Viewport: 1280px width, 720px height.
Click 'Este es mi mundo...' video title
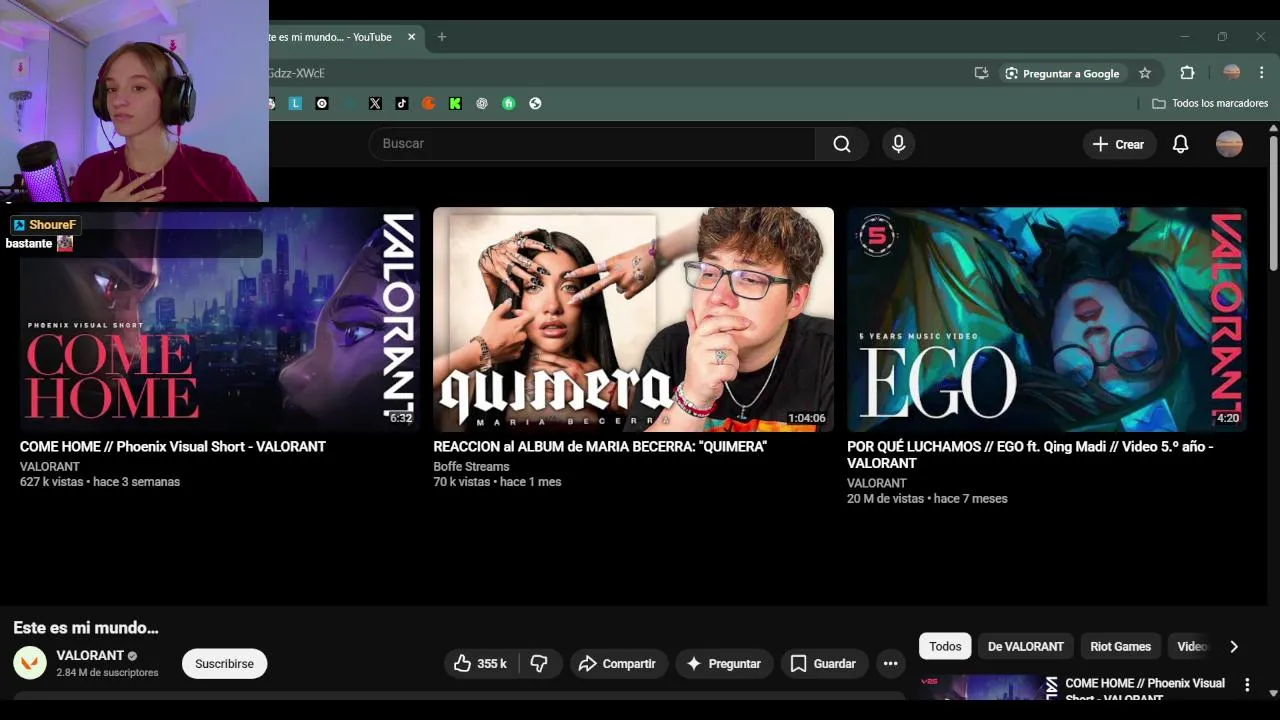[86, 628]
